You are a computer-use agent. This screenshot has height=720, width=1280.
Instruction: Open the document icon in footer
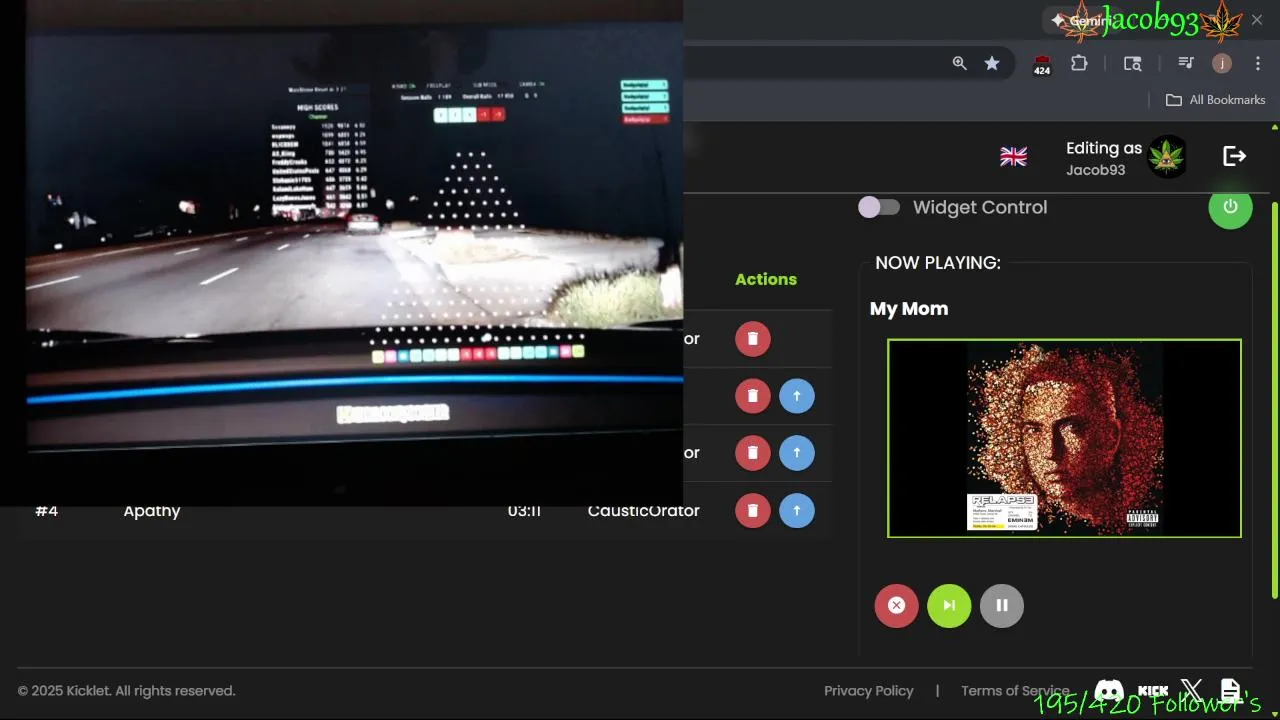tap(1230, 691)
